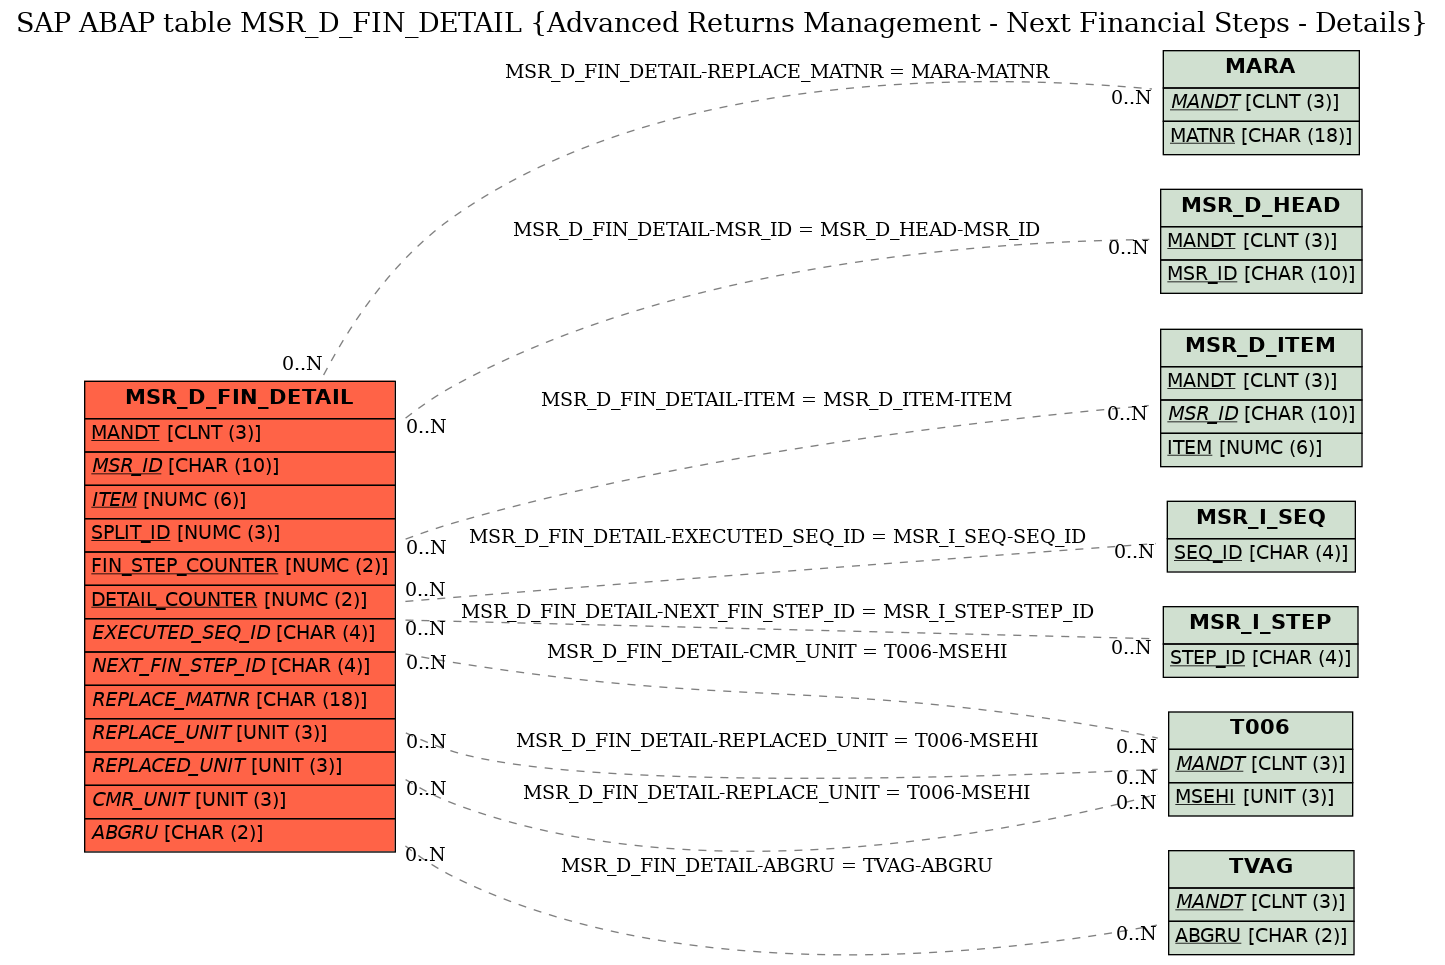Click ABGRU [CHAR (2)] in TVAG

[1260, 937]
